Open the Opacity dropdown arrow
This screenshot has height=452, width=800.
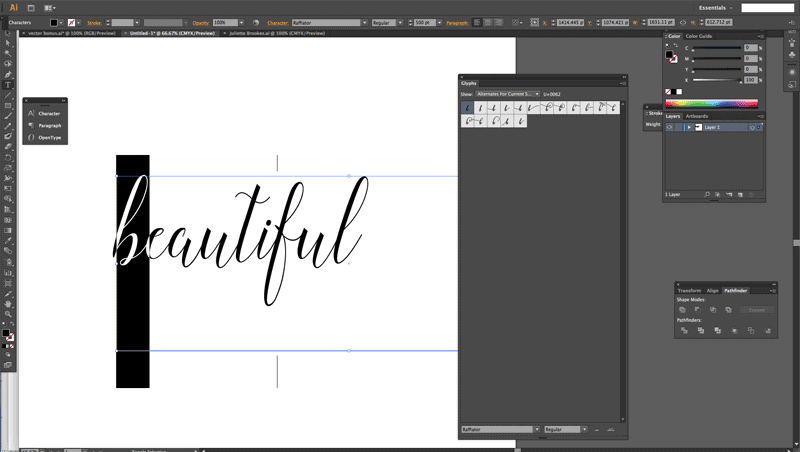click(x=241, y=22)
